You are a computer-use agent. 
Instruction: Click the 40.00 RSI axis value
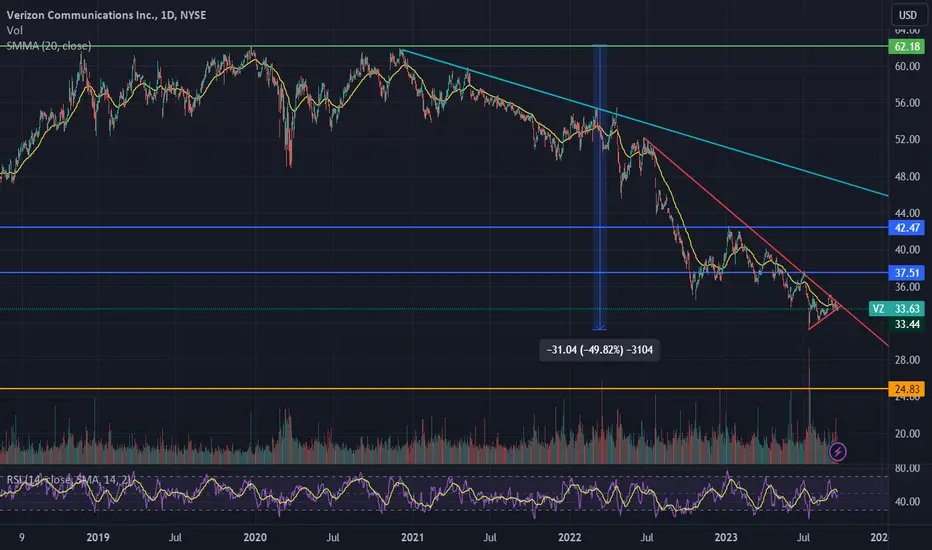tap(908, 502)
